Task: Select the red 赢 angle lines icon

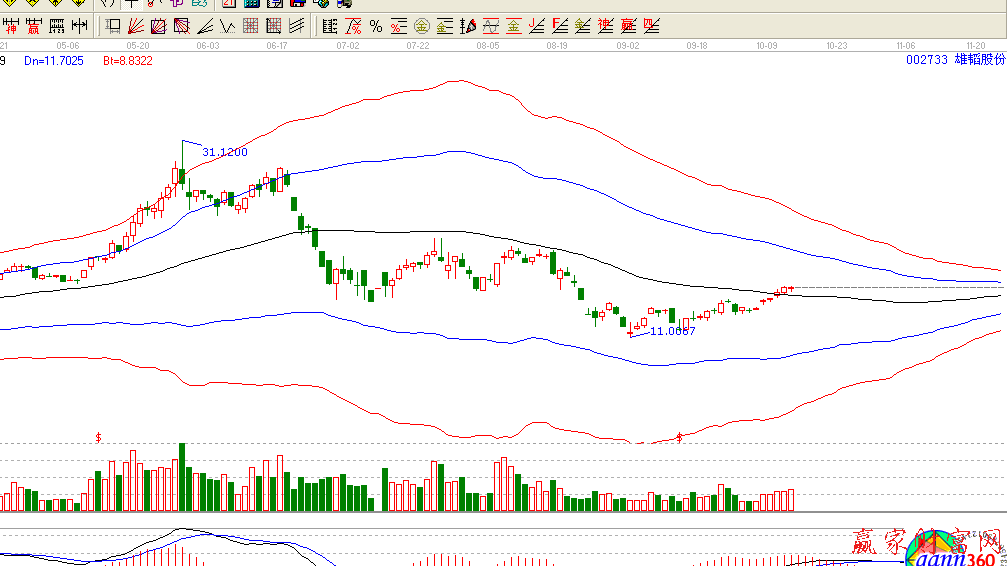Action: 628,26
